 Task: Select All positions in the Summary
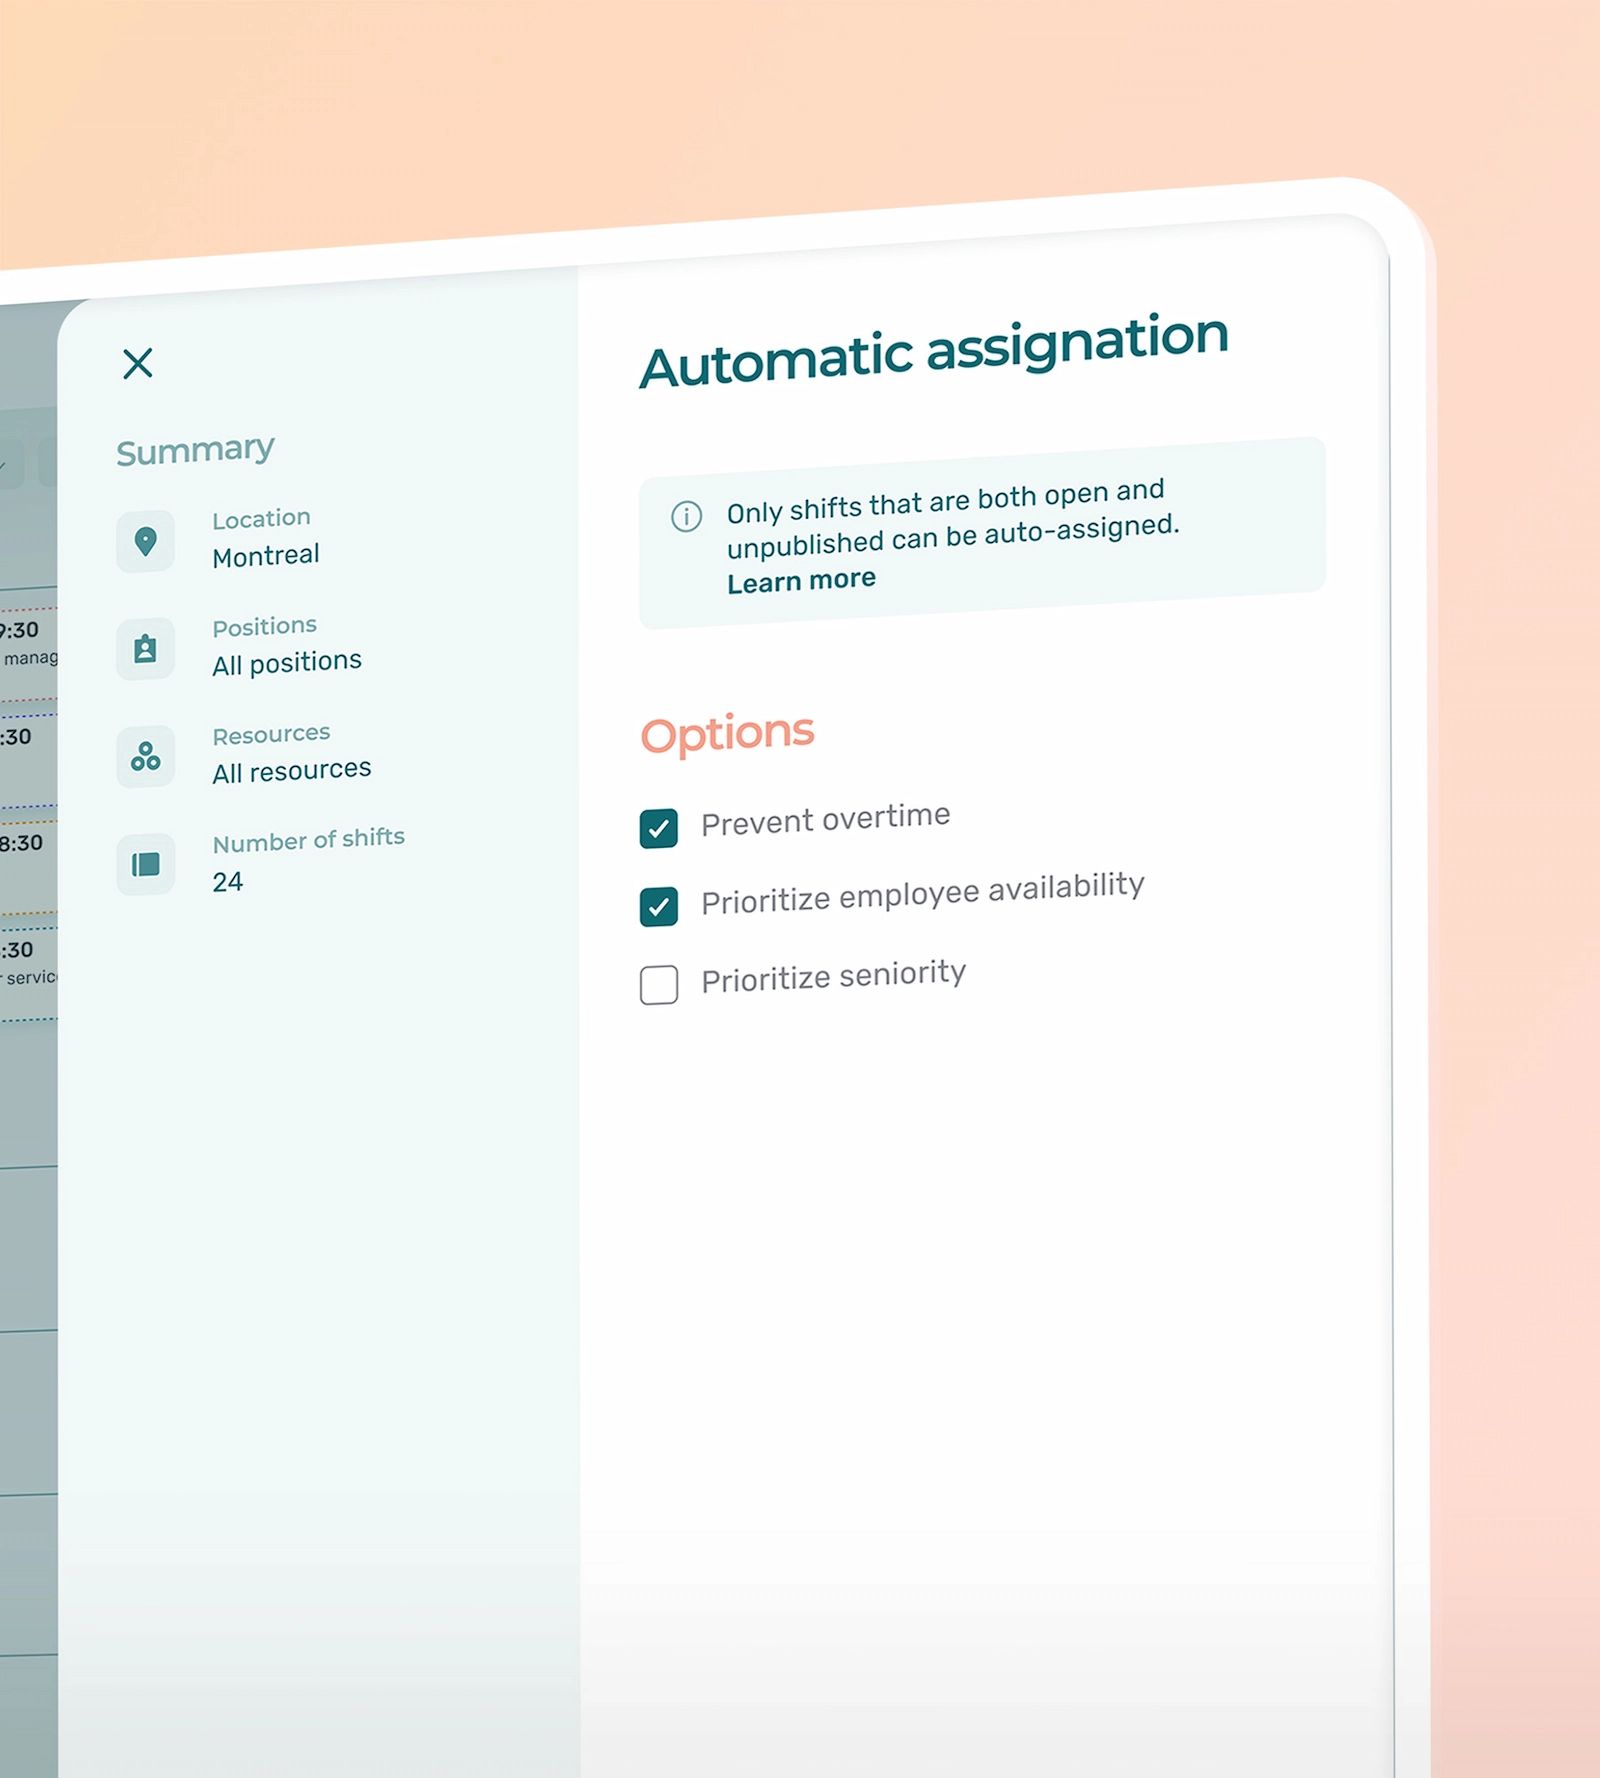coord(287,660)
